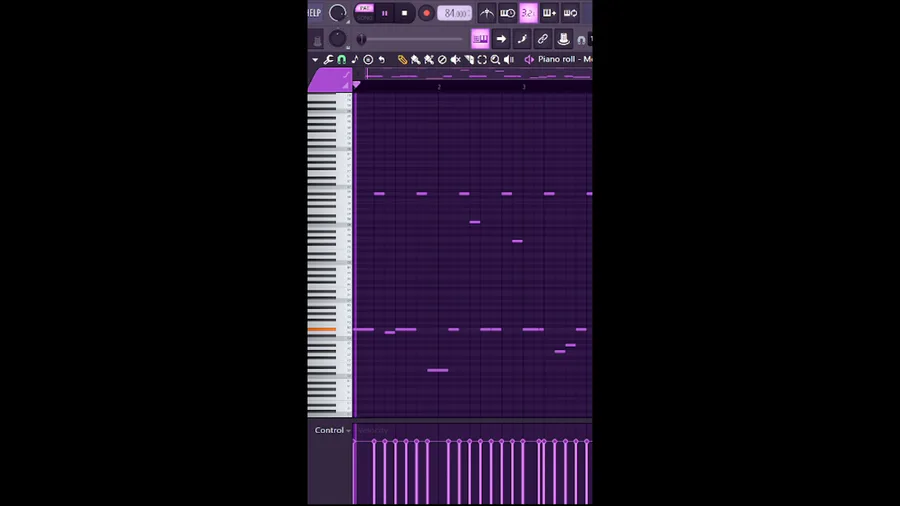Click small triangle below master volume knob
This screenshot has width=900, height=506.
point(348,22)
